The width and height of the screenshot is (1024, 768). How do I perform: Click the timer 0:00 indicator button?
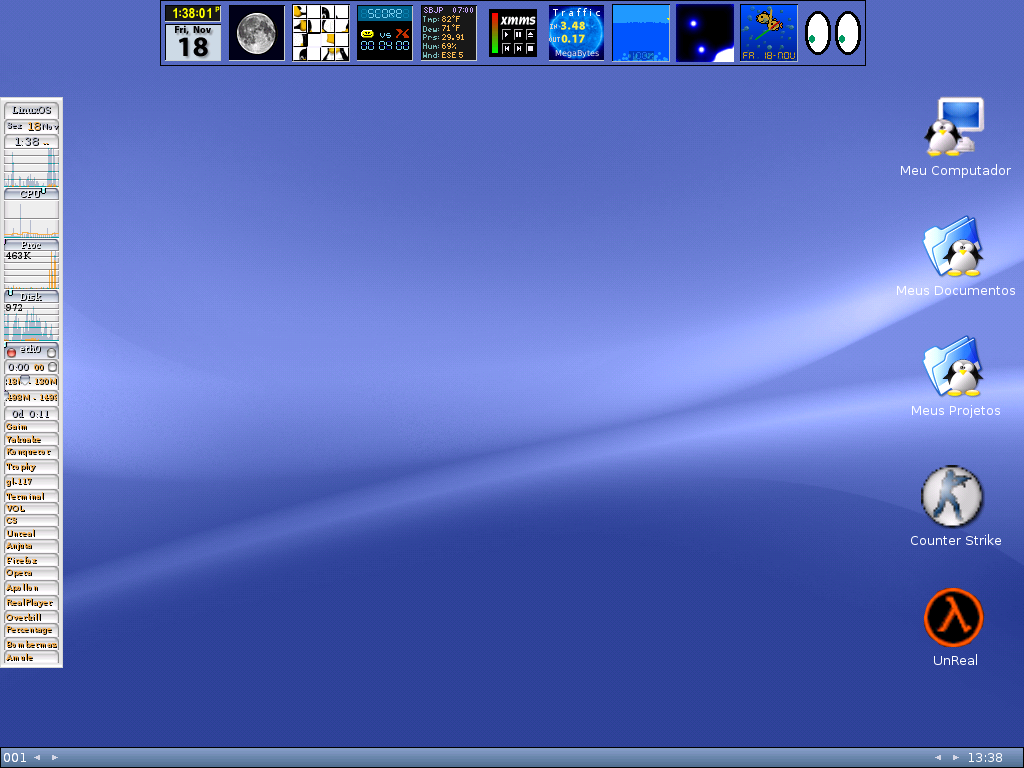[52, 367]
